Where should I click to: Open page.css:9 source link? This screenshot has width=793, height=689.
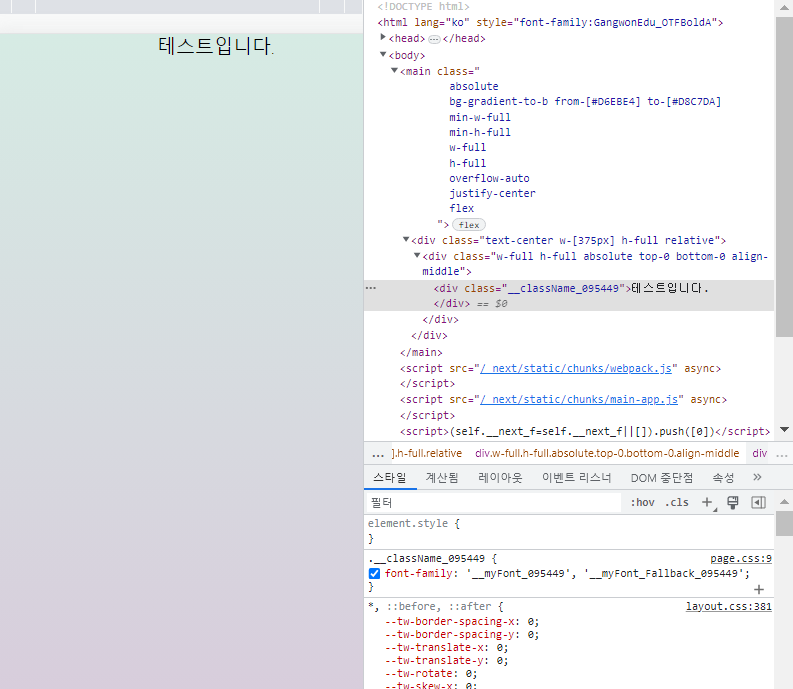[741, 558]
